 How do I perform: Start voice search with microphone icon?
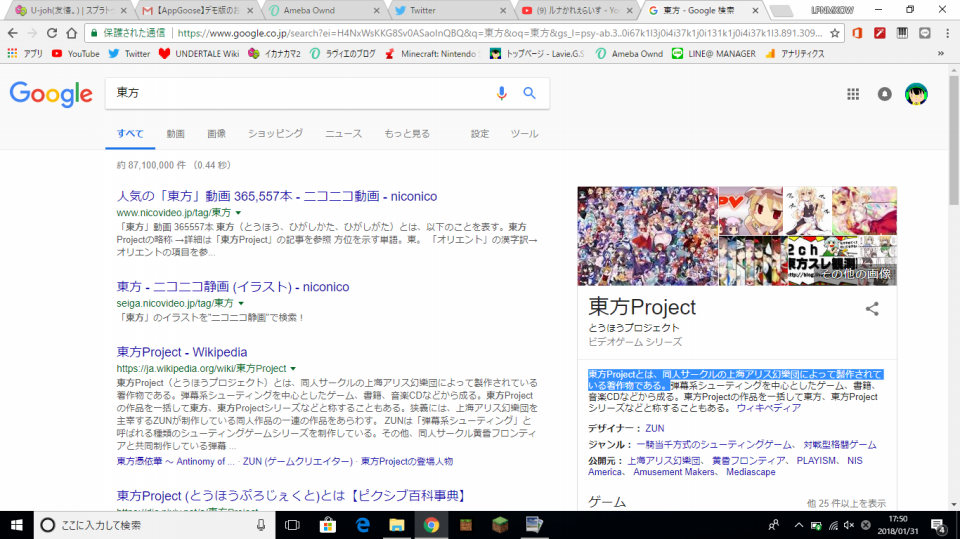[x=501, y=93]
